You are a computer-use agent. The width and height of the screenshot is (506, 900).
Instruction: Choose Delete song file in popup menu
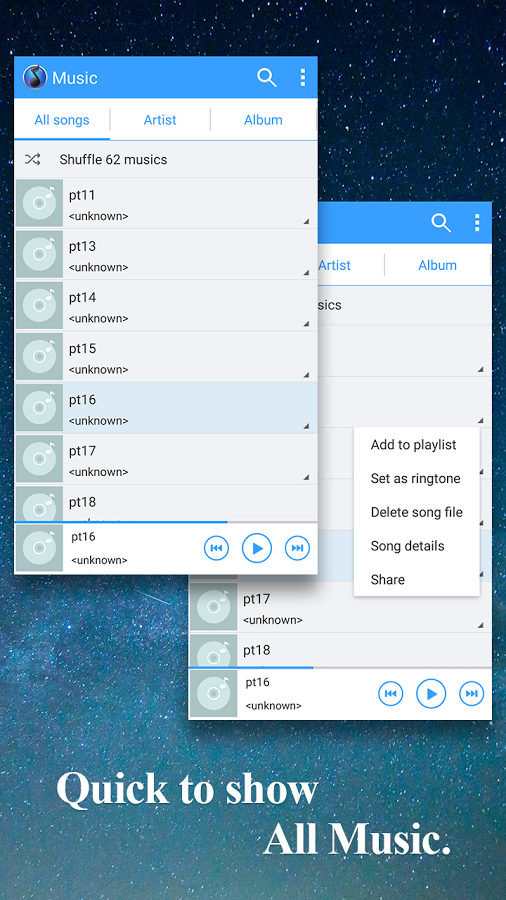tap(417, 512)
